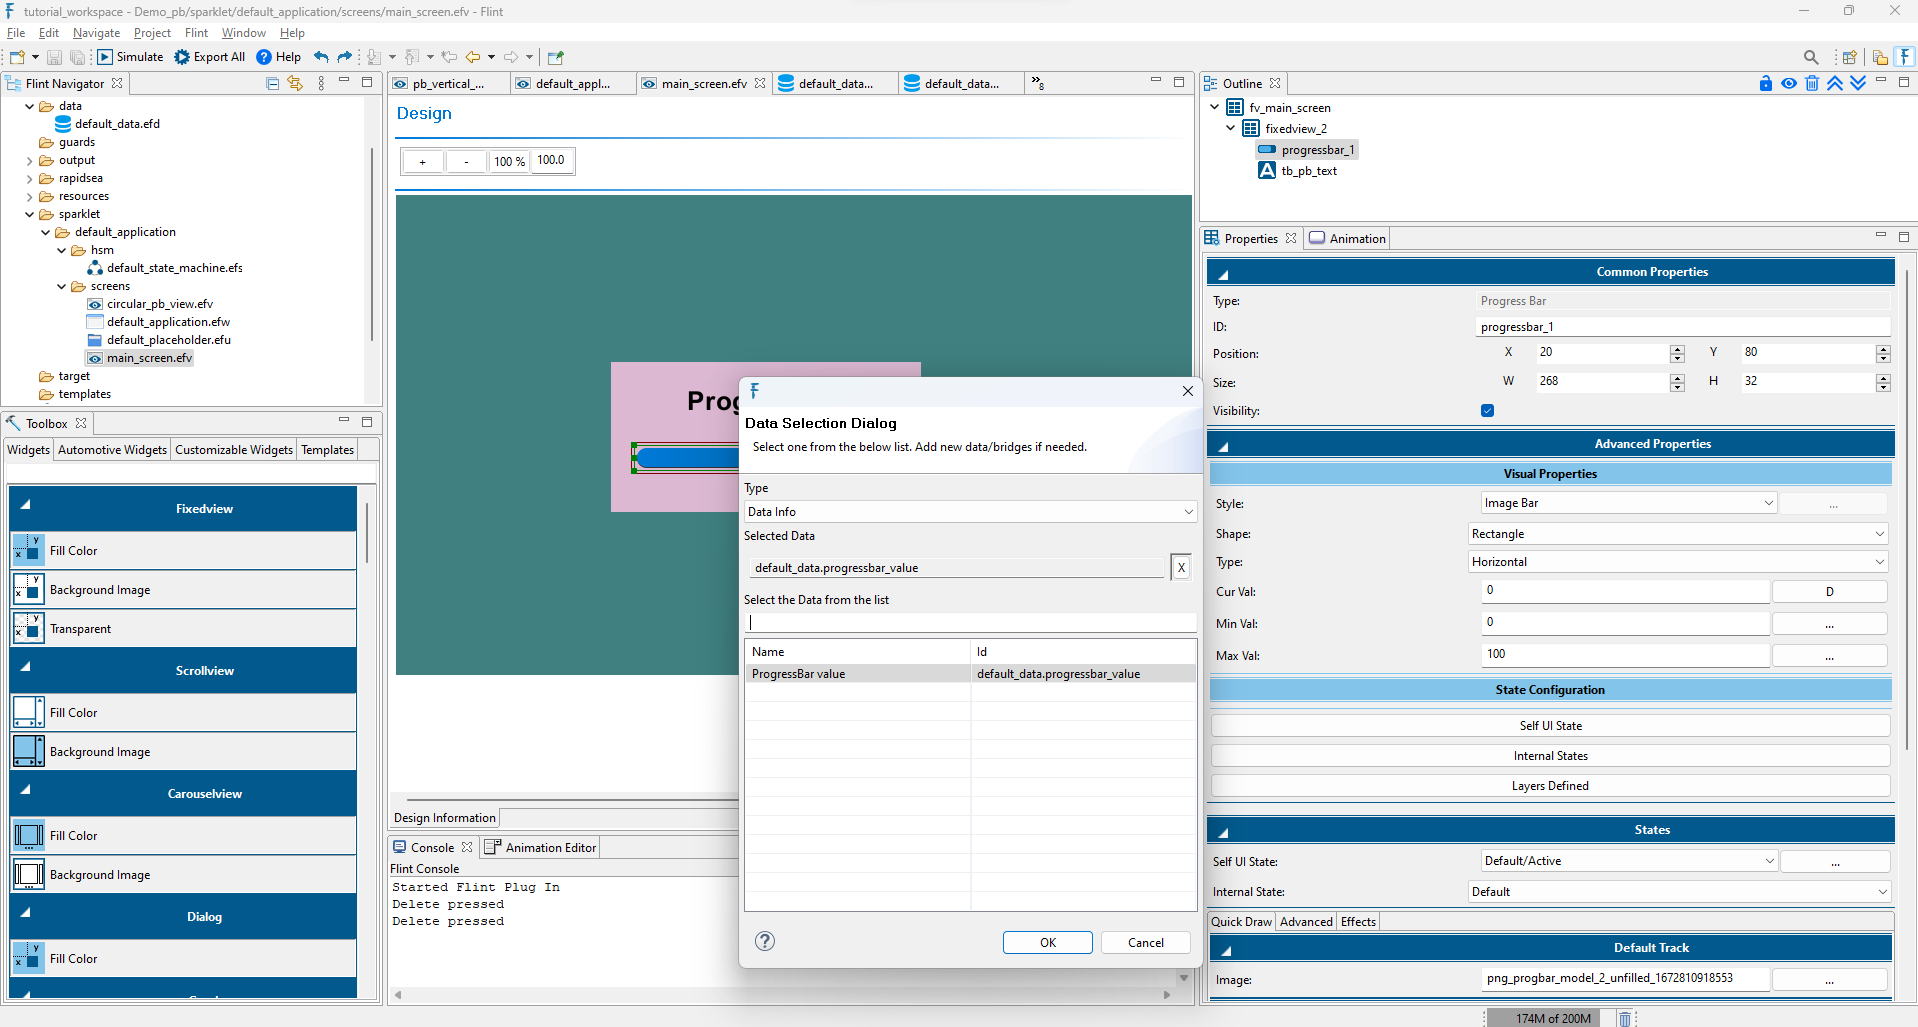Image resolution: width=1918 pixels, height=1027 pixels.
Task: Click the Save icon in the toolbar
Action: pyautogui.click(x=53, y=57)
